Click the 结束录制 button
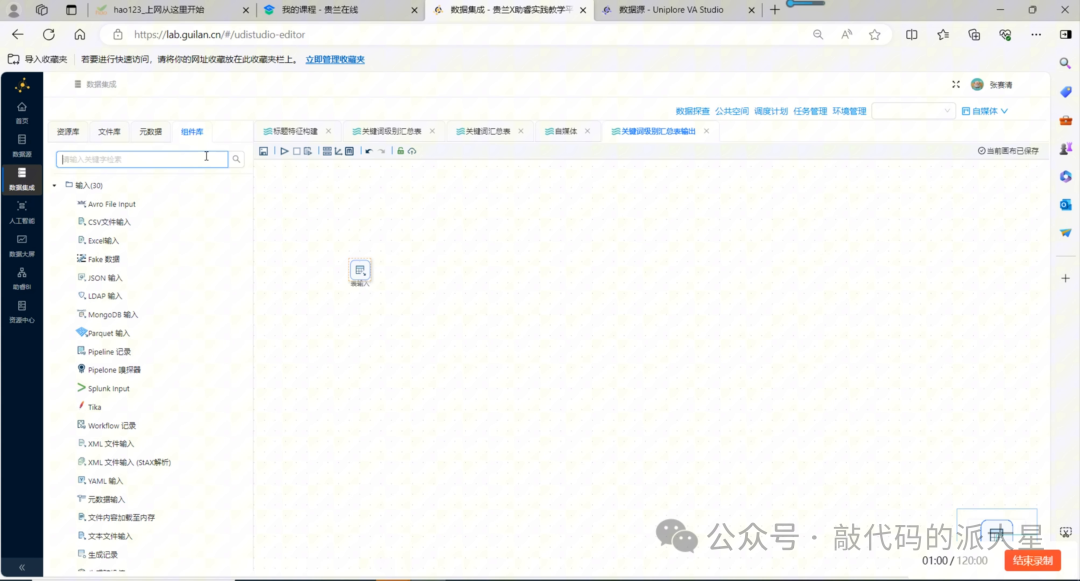1080x581 pixels. (x=1032, y=560)
